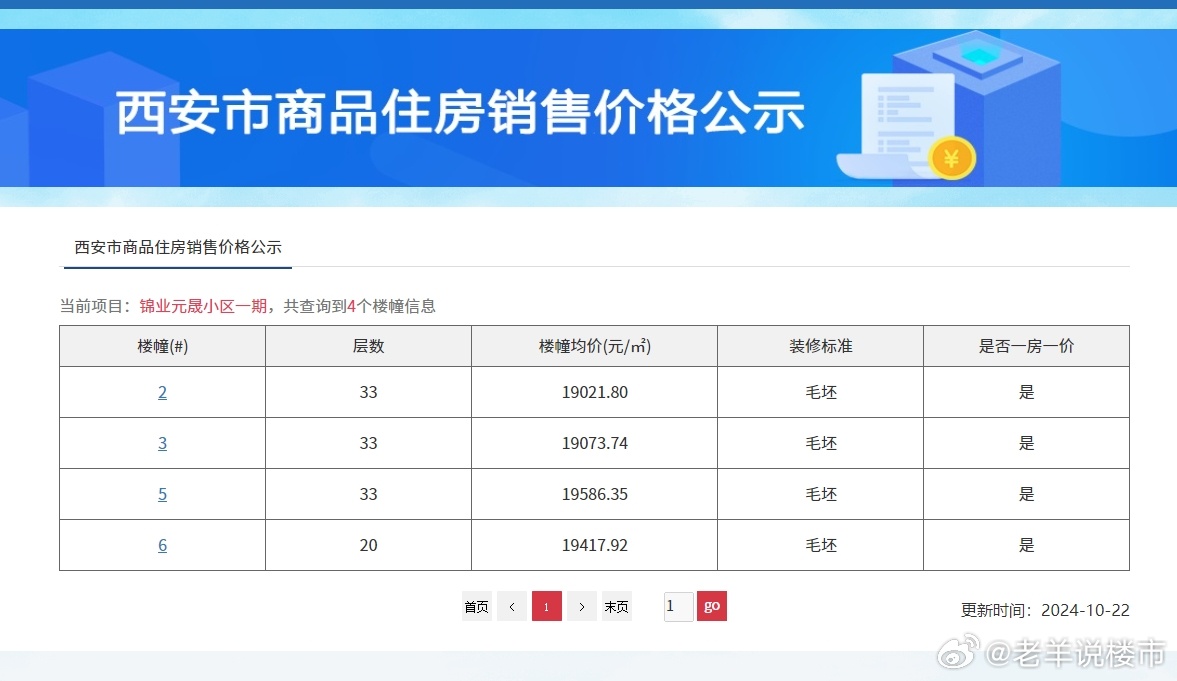The height and width of the screenshot is (681, 1177).
Task: Click the 层数 column header
Action: click(368, 346)
